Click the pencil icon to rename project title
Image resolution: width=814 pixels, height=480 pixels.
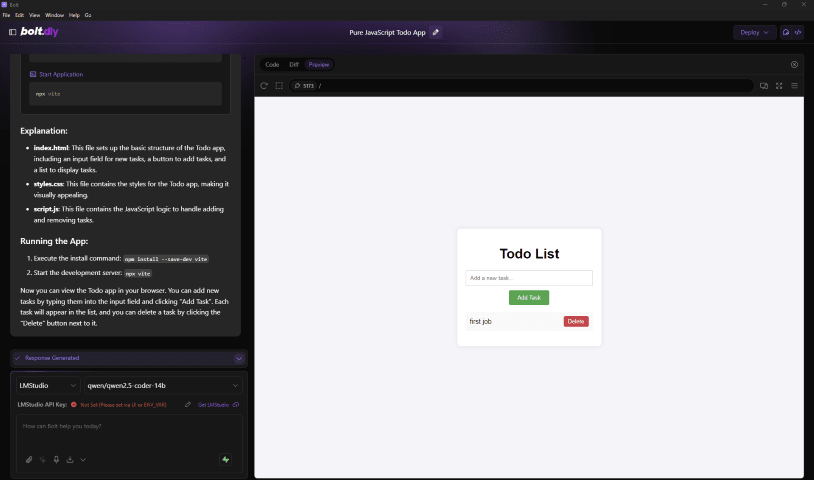coord(436,32)
